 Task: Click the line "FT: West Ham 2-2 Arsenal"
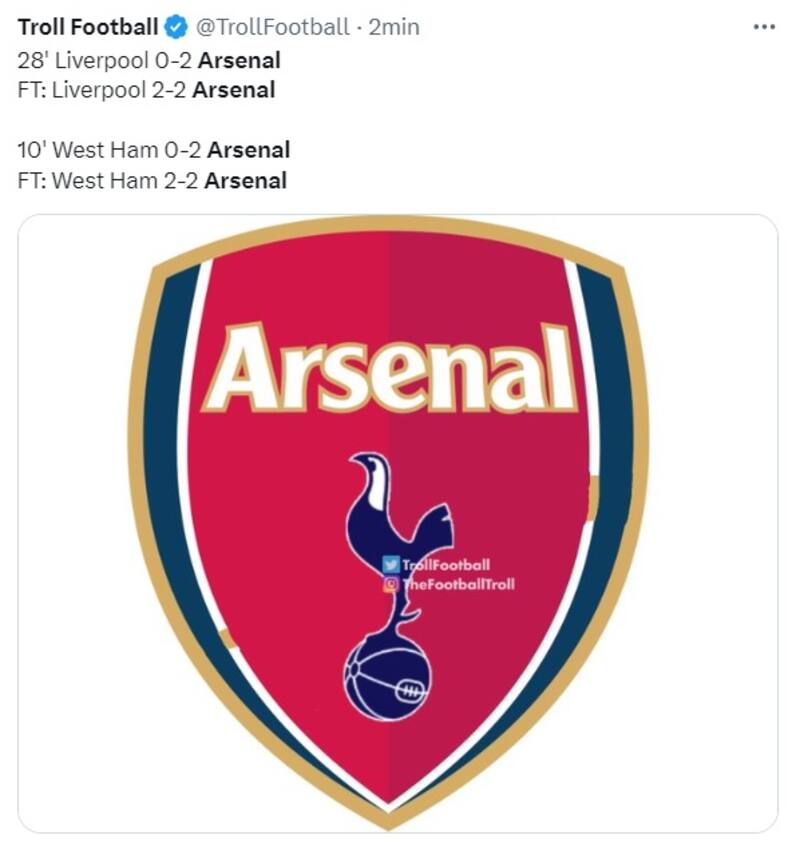click(152, 181)
